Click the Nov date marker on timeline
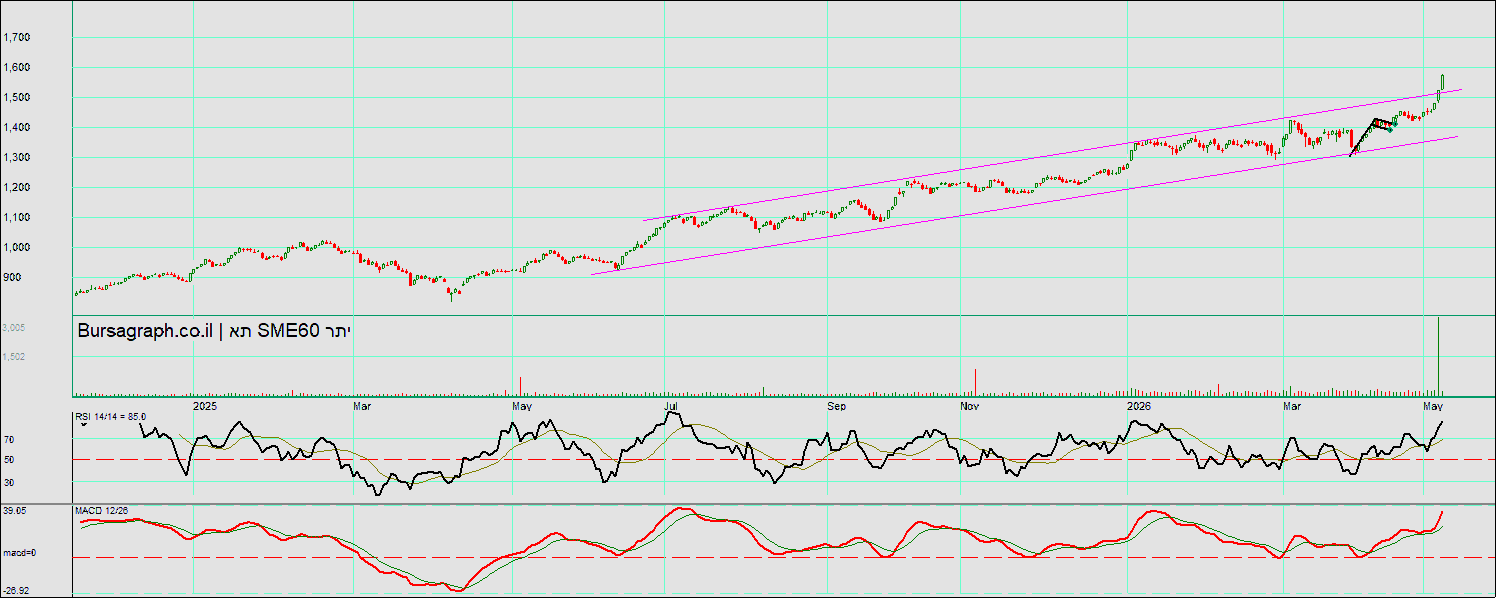Viewport: 1496px width, 598px height. (967, 406)
